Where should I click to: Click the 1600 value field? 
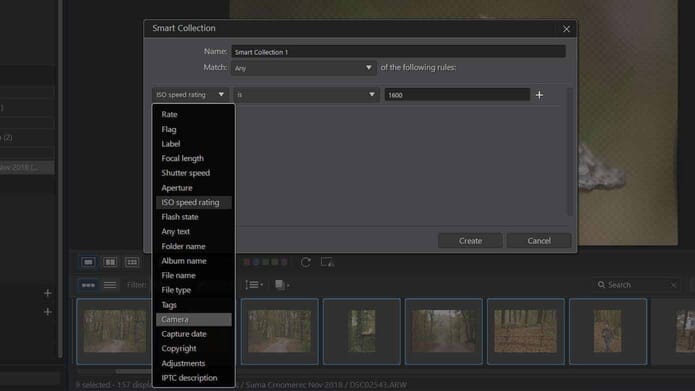click(457, 94)
